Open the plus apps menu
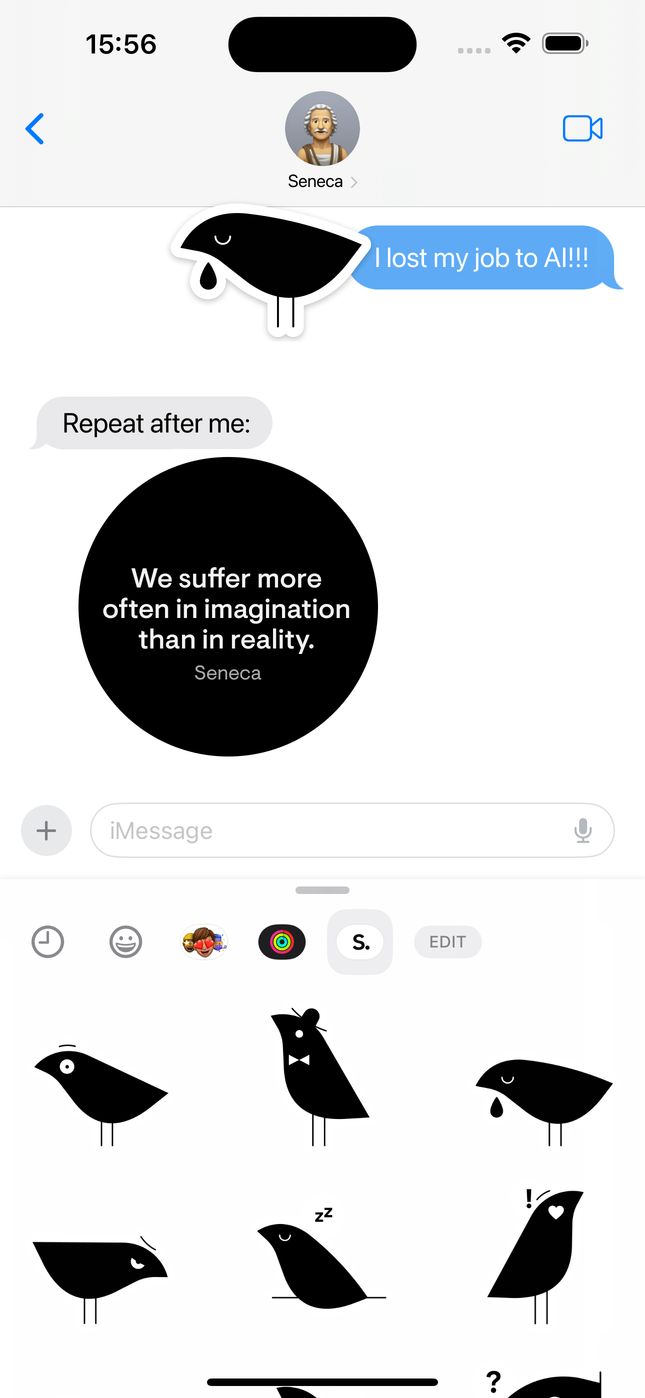Viewport: 645px width, 1398px height. (x=46, y=830)
